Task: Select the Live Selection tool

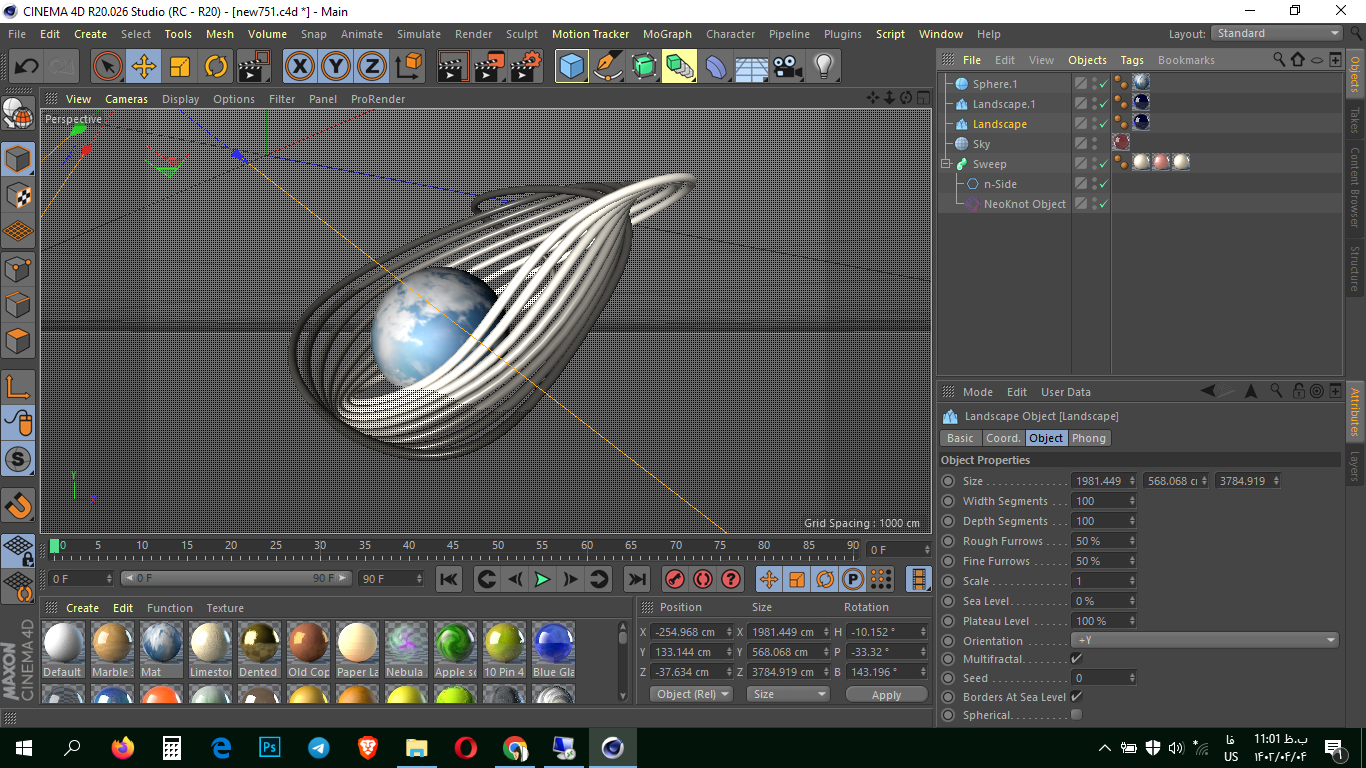Action: tap(108, 67)
